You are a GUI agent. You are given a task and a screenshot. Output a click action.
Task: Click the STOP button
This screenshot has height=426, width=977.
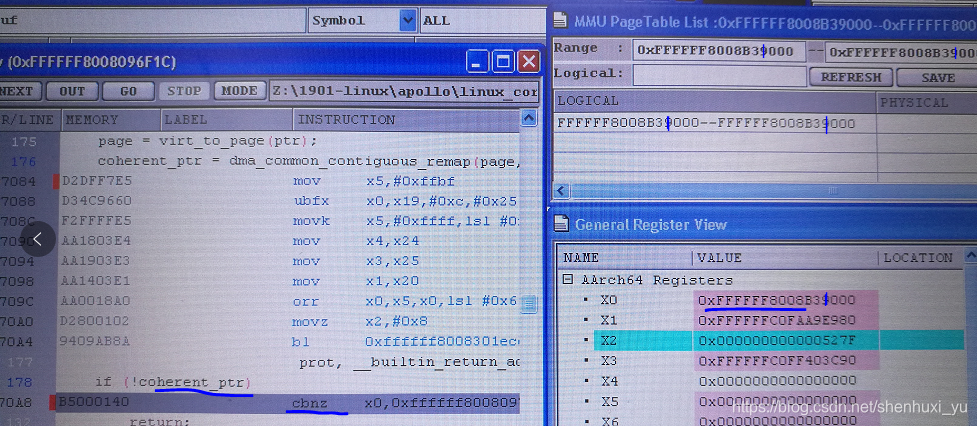pyautogui.click(x=184, y=91)
